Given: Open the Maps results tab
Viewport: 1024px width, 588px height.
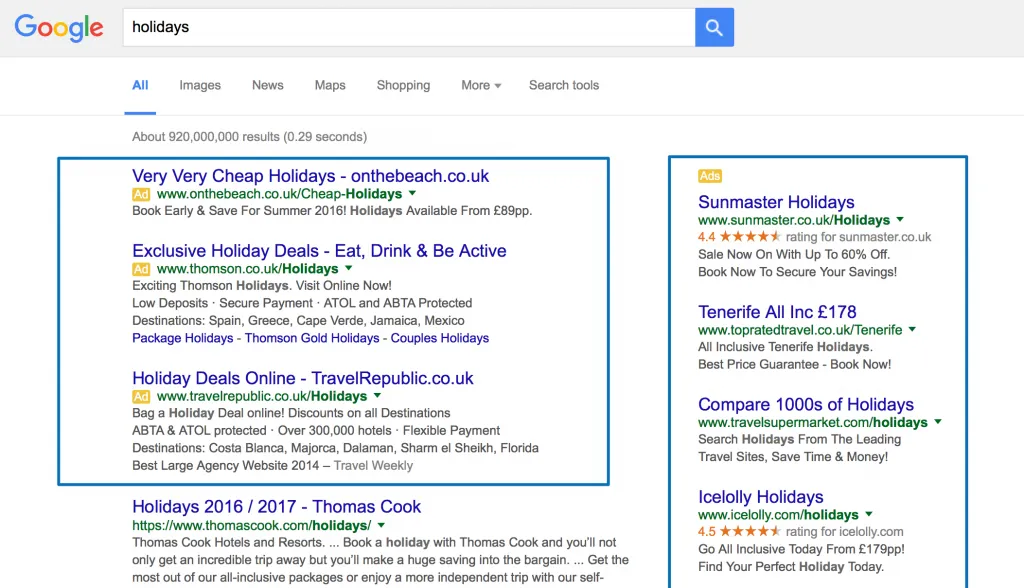Looking at the screenshot, I should click(330, 85).
